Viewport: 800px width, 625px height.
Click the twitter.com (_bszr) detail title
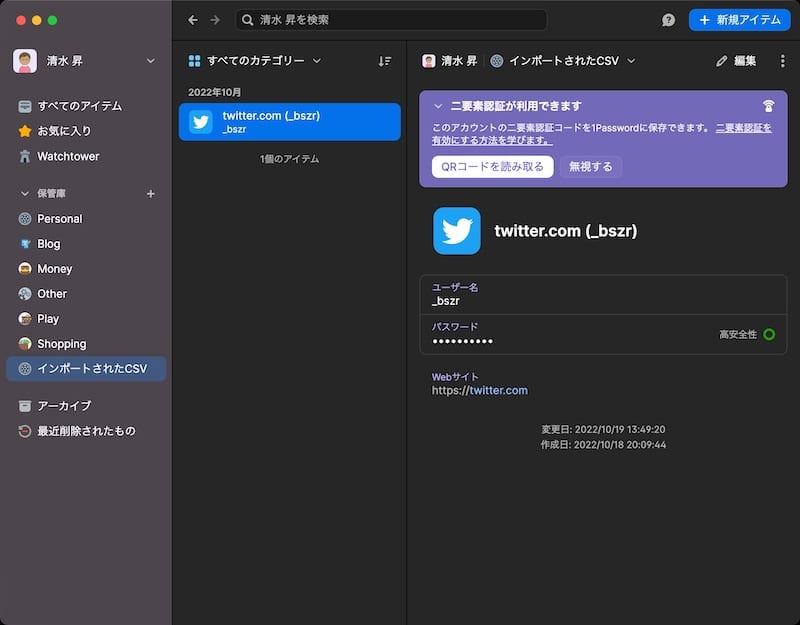tap(566, 231)
